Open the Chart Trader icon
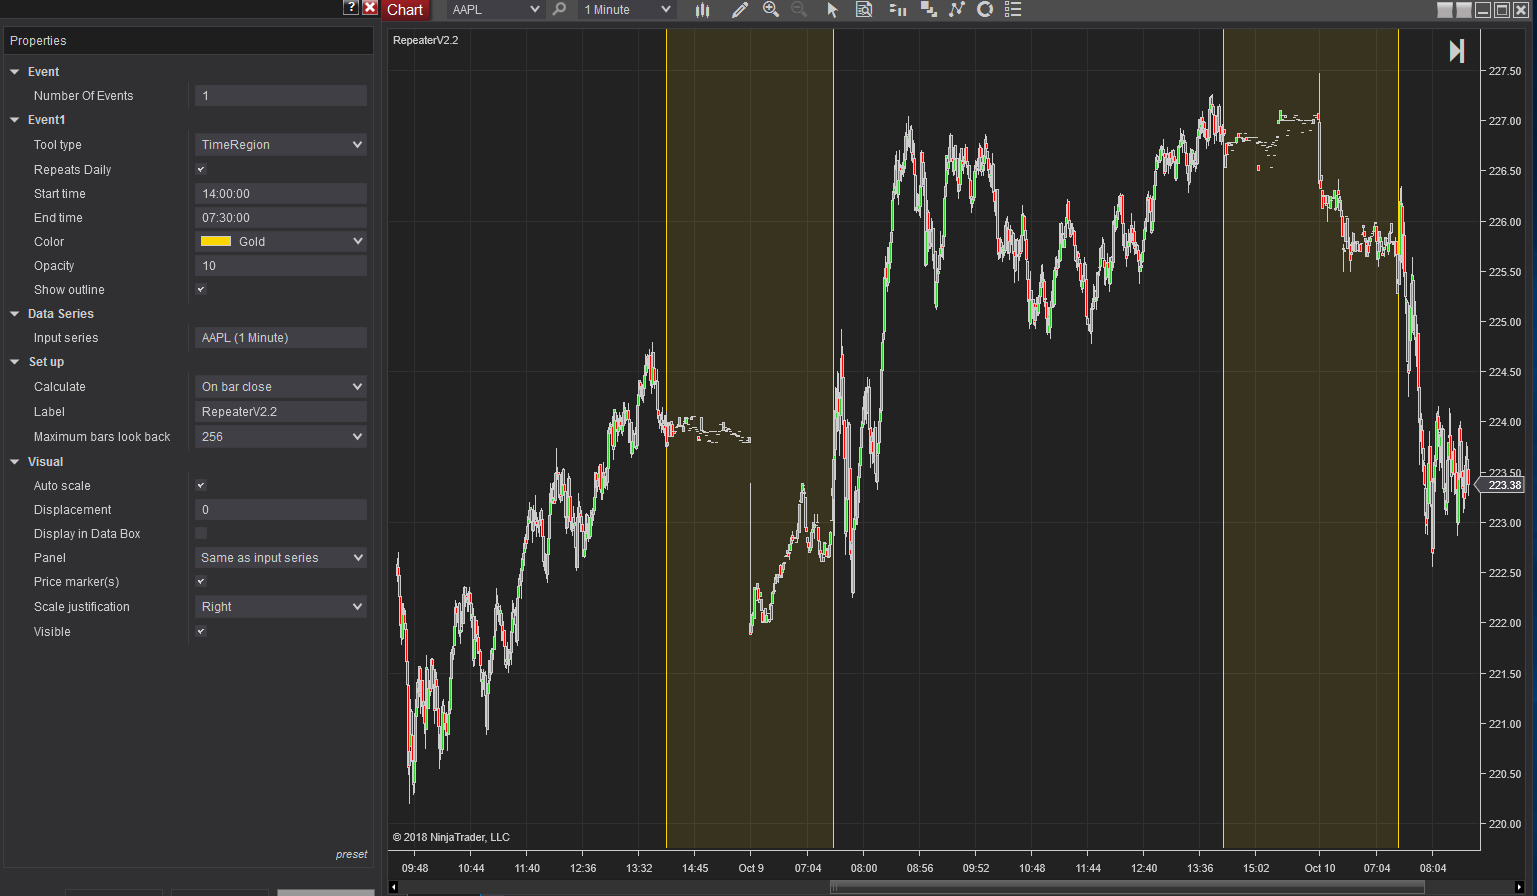1537x896 pixels. [x=897, y=9]
